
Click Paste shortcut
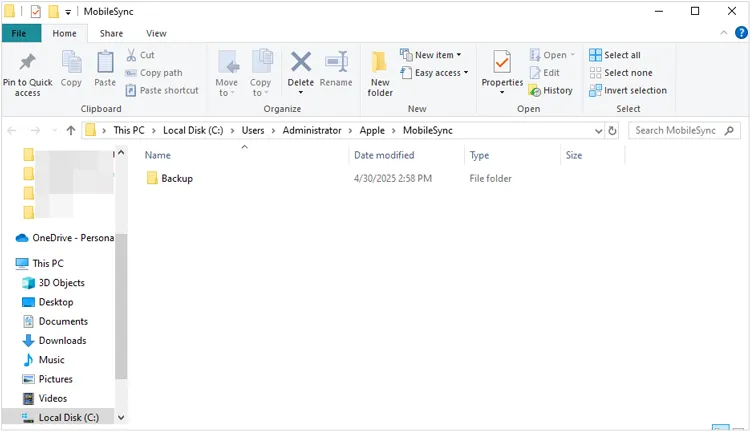(162, 90)
